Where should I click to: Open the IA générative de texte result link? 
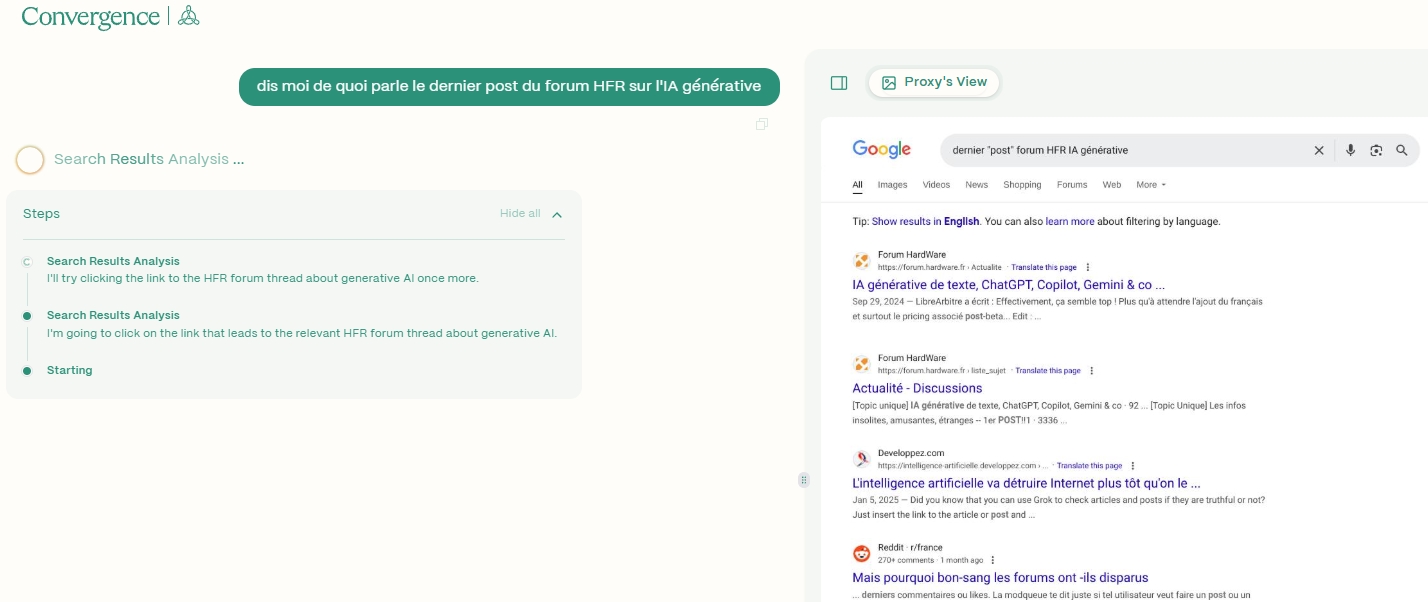tap(1008, 285)
